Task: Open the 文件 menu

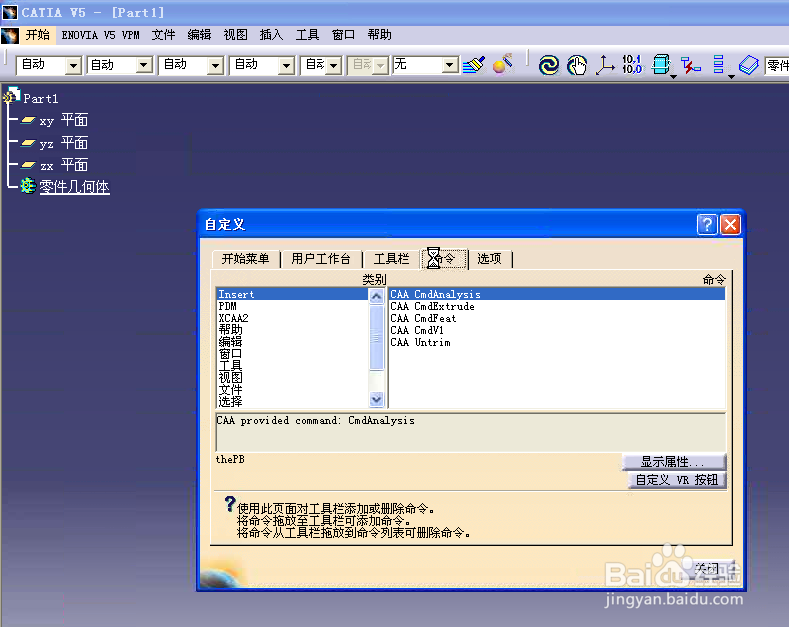Action: pyautogui.click(x=164, y=35)
